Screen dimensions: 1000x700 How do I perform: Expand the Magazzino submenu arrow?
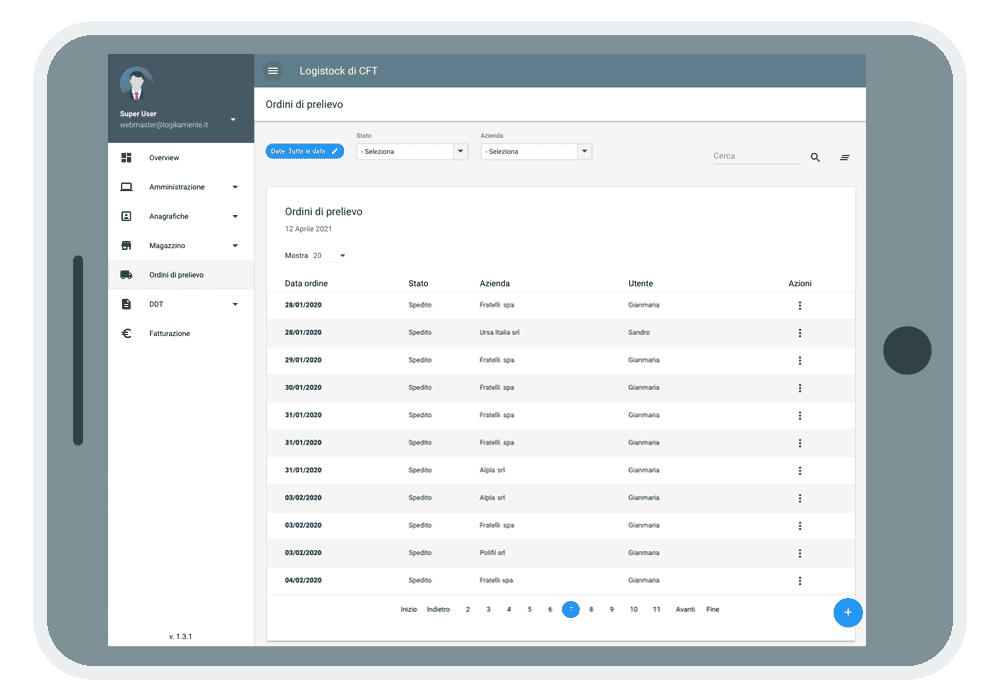click(x=235, y=245)
